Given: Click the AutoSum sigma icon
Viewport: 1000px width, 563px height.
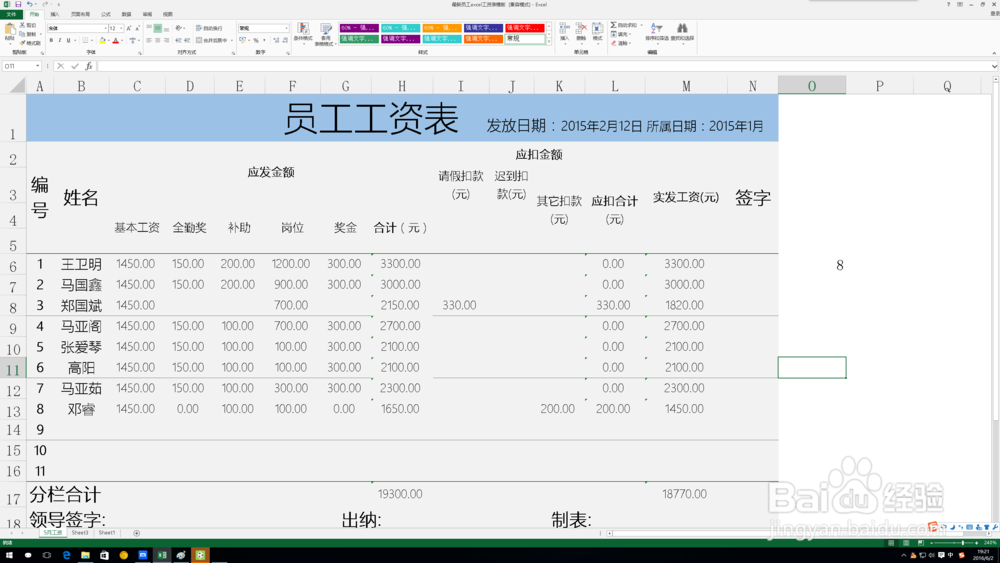Looking at the screenshot, I should pyautogui.click(x=614, y=25).
